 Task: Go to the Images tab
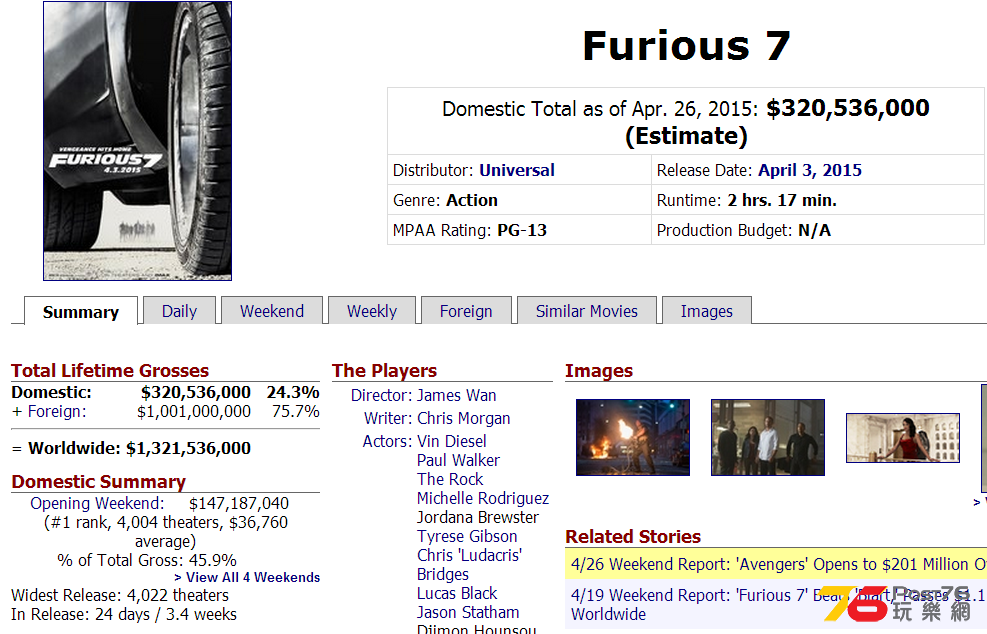tap(706, 311)
